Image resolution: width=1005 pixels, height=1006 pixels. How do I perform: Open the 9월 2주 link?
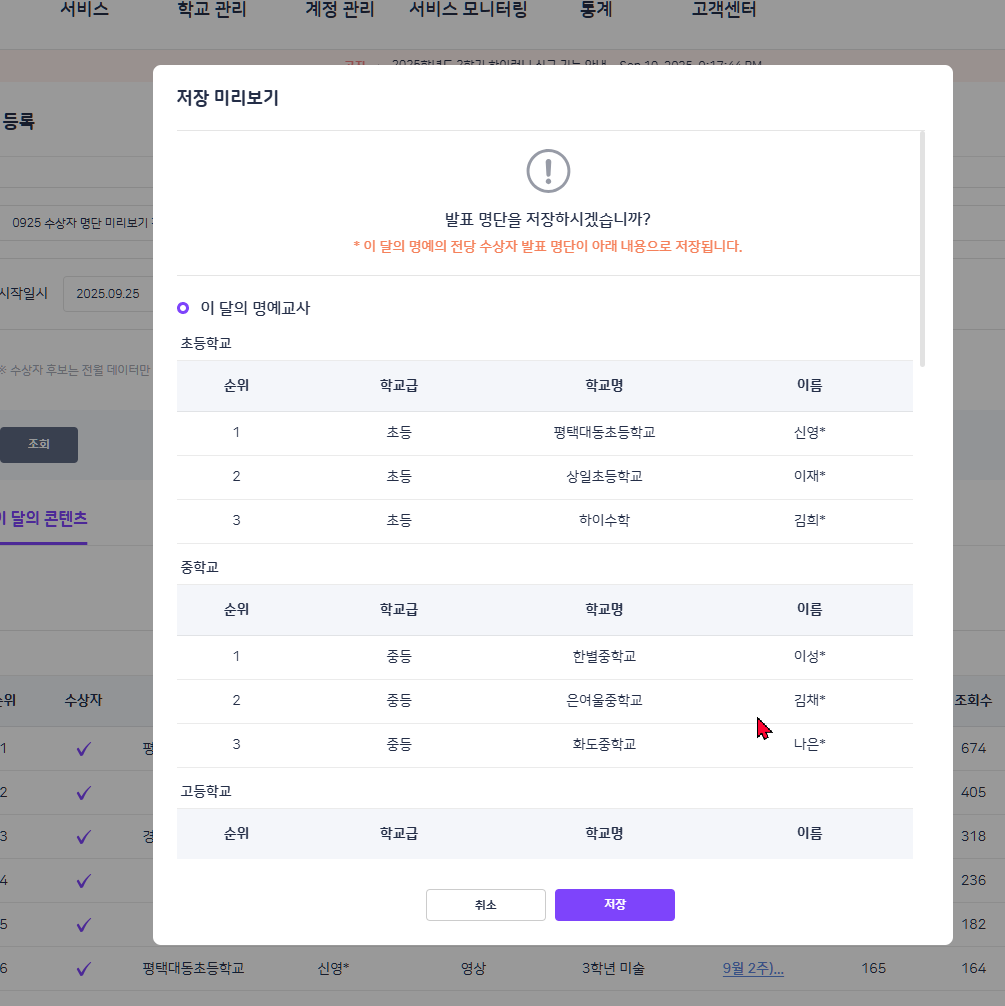click(x=753, y=968)
